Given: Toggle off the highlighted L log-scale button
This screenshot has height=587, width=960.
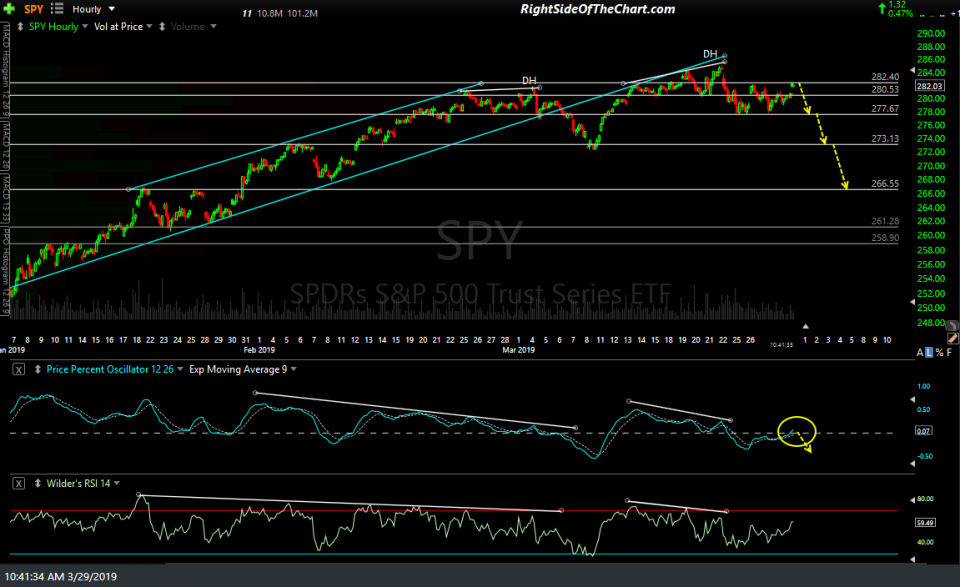Looking at the screenshot, I should pyautogui.click(x=928, y=351).
